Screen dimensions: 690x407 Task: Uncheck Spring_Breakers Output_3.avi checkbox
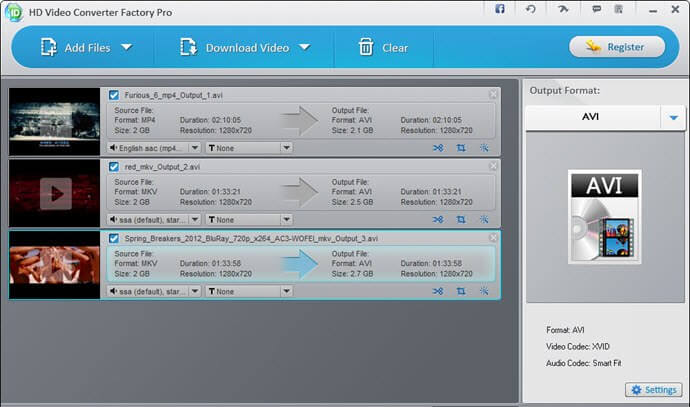click(114, 238)
